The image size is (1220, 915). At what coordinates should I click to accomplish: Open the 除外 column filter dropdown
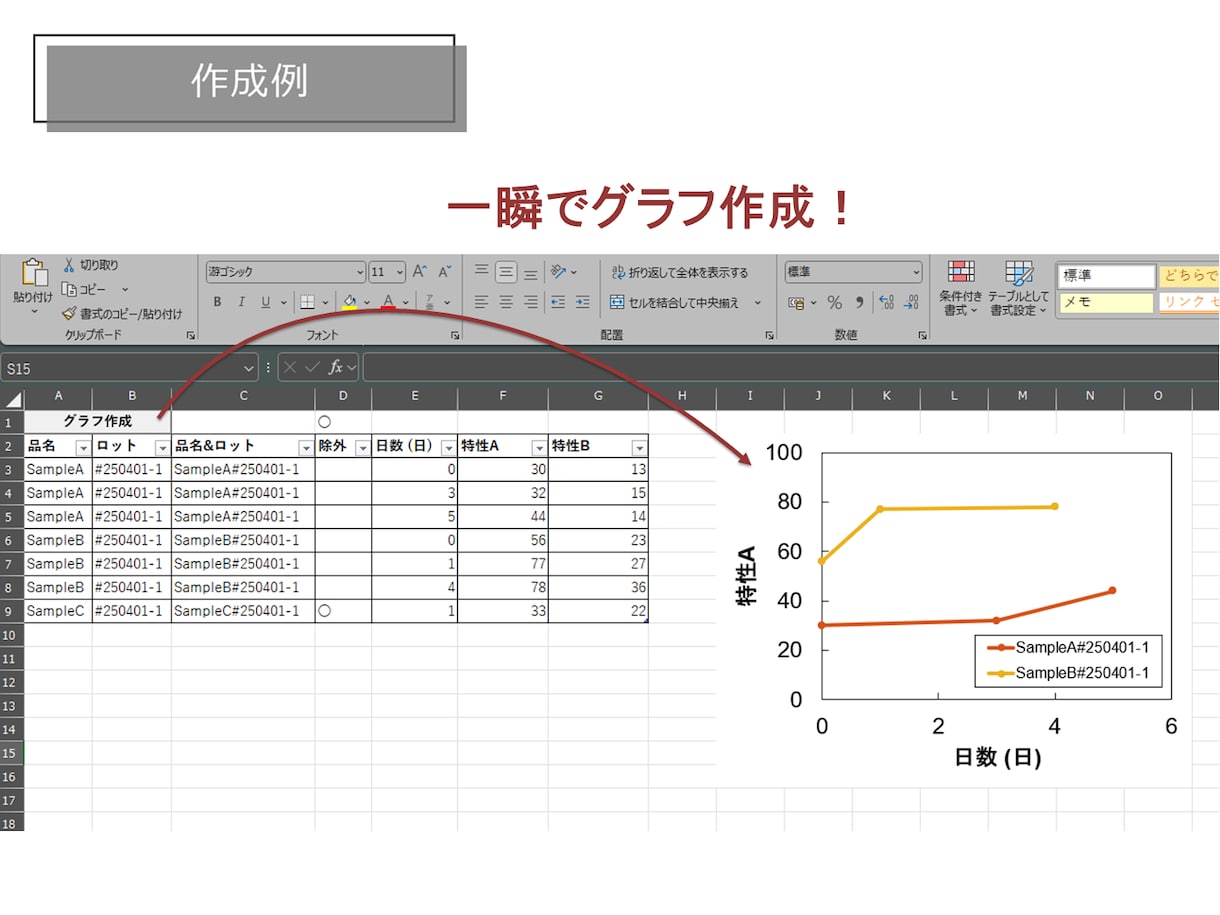pyautogui.click(x=362, y=447)
